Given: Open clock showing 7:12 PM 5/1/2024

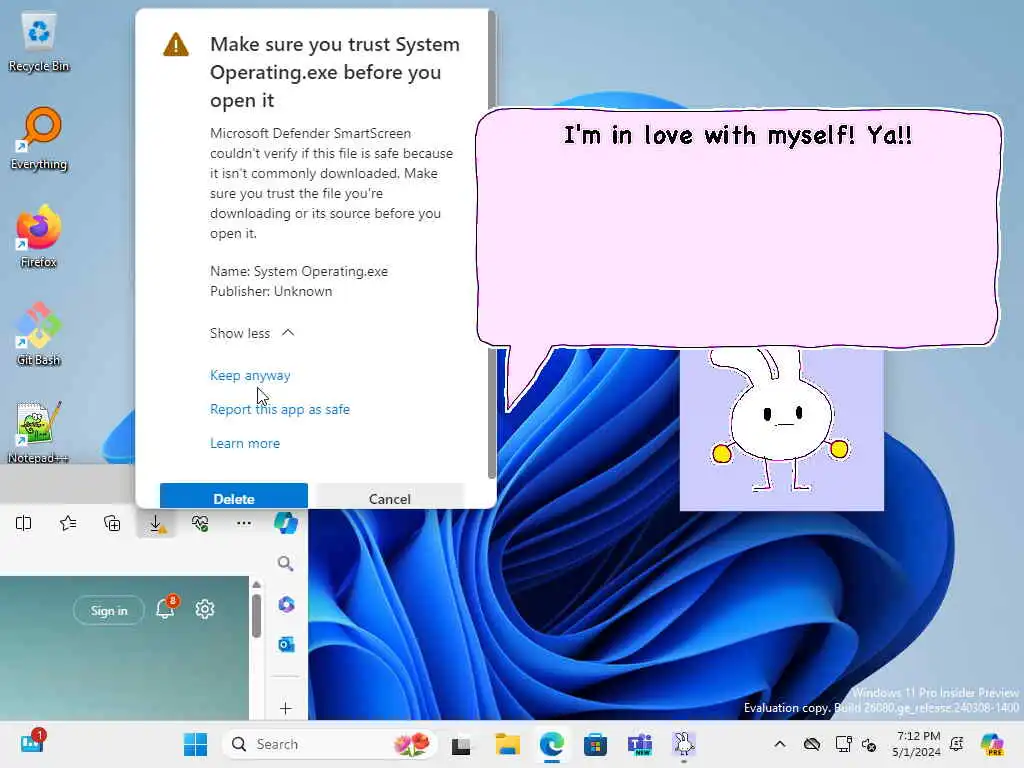Looking at the screenshot, I should pyautogui.click(x=917, y=744).
